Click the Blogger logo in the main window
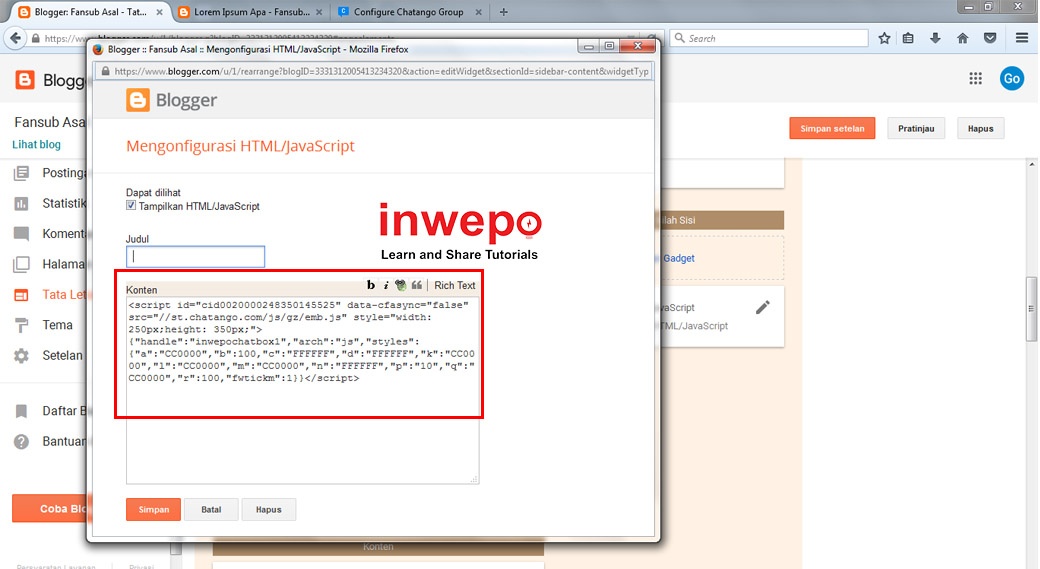 (x=25, y=80)
